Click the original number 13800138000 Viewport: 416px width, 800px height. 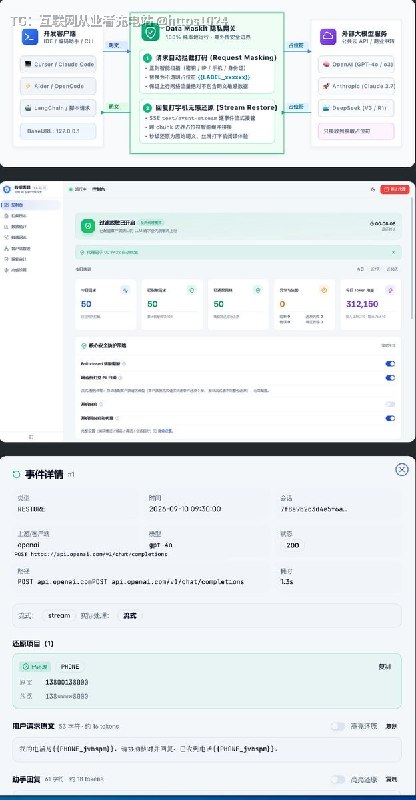pyautogui.click(x=67, y=682)
